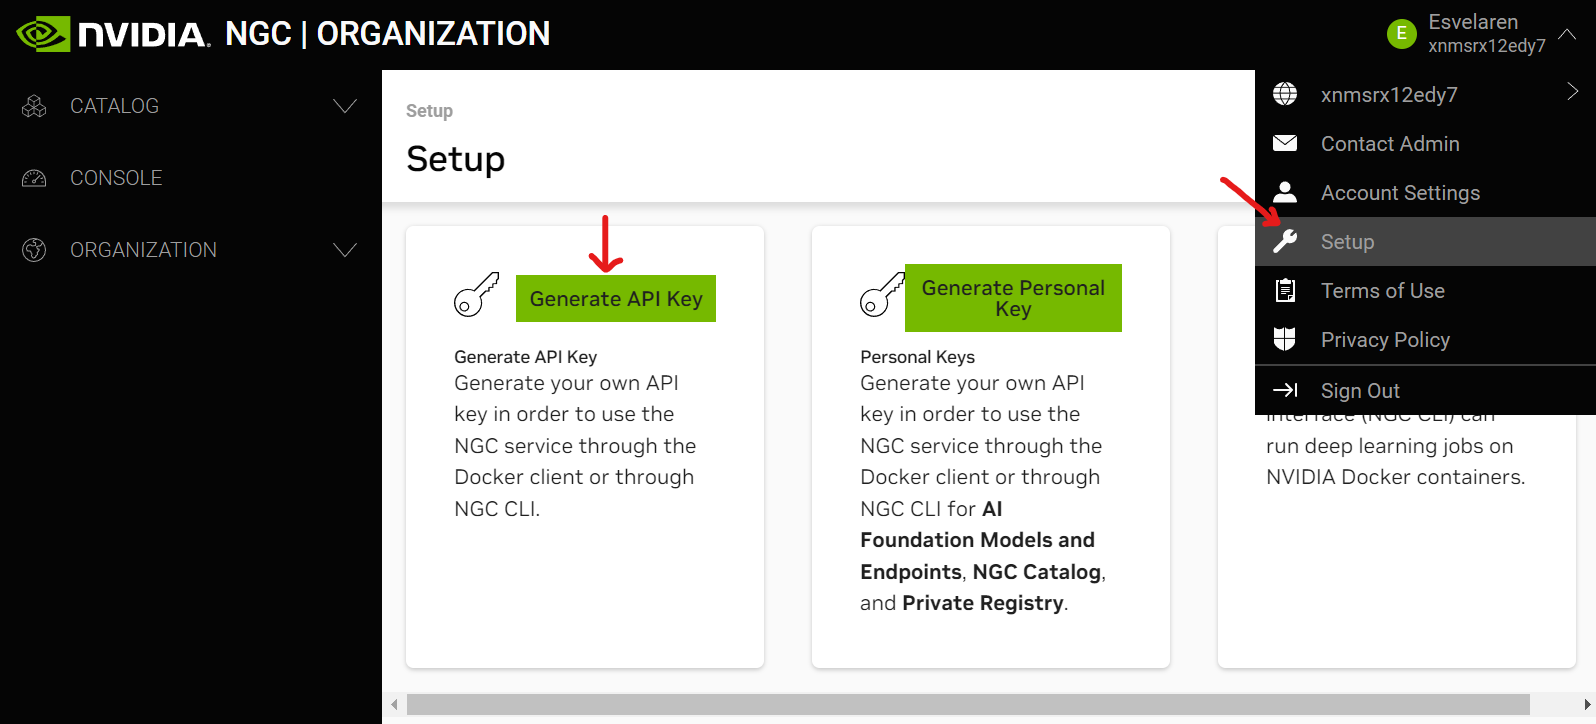Image resolution: width=1596 pixels, height=724 pixels.
Task: Expand the Organization section chevron
Action: 345,250
